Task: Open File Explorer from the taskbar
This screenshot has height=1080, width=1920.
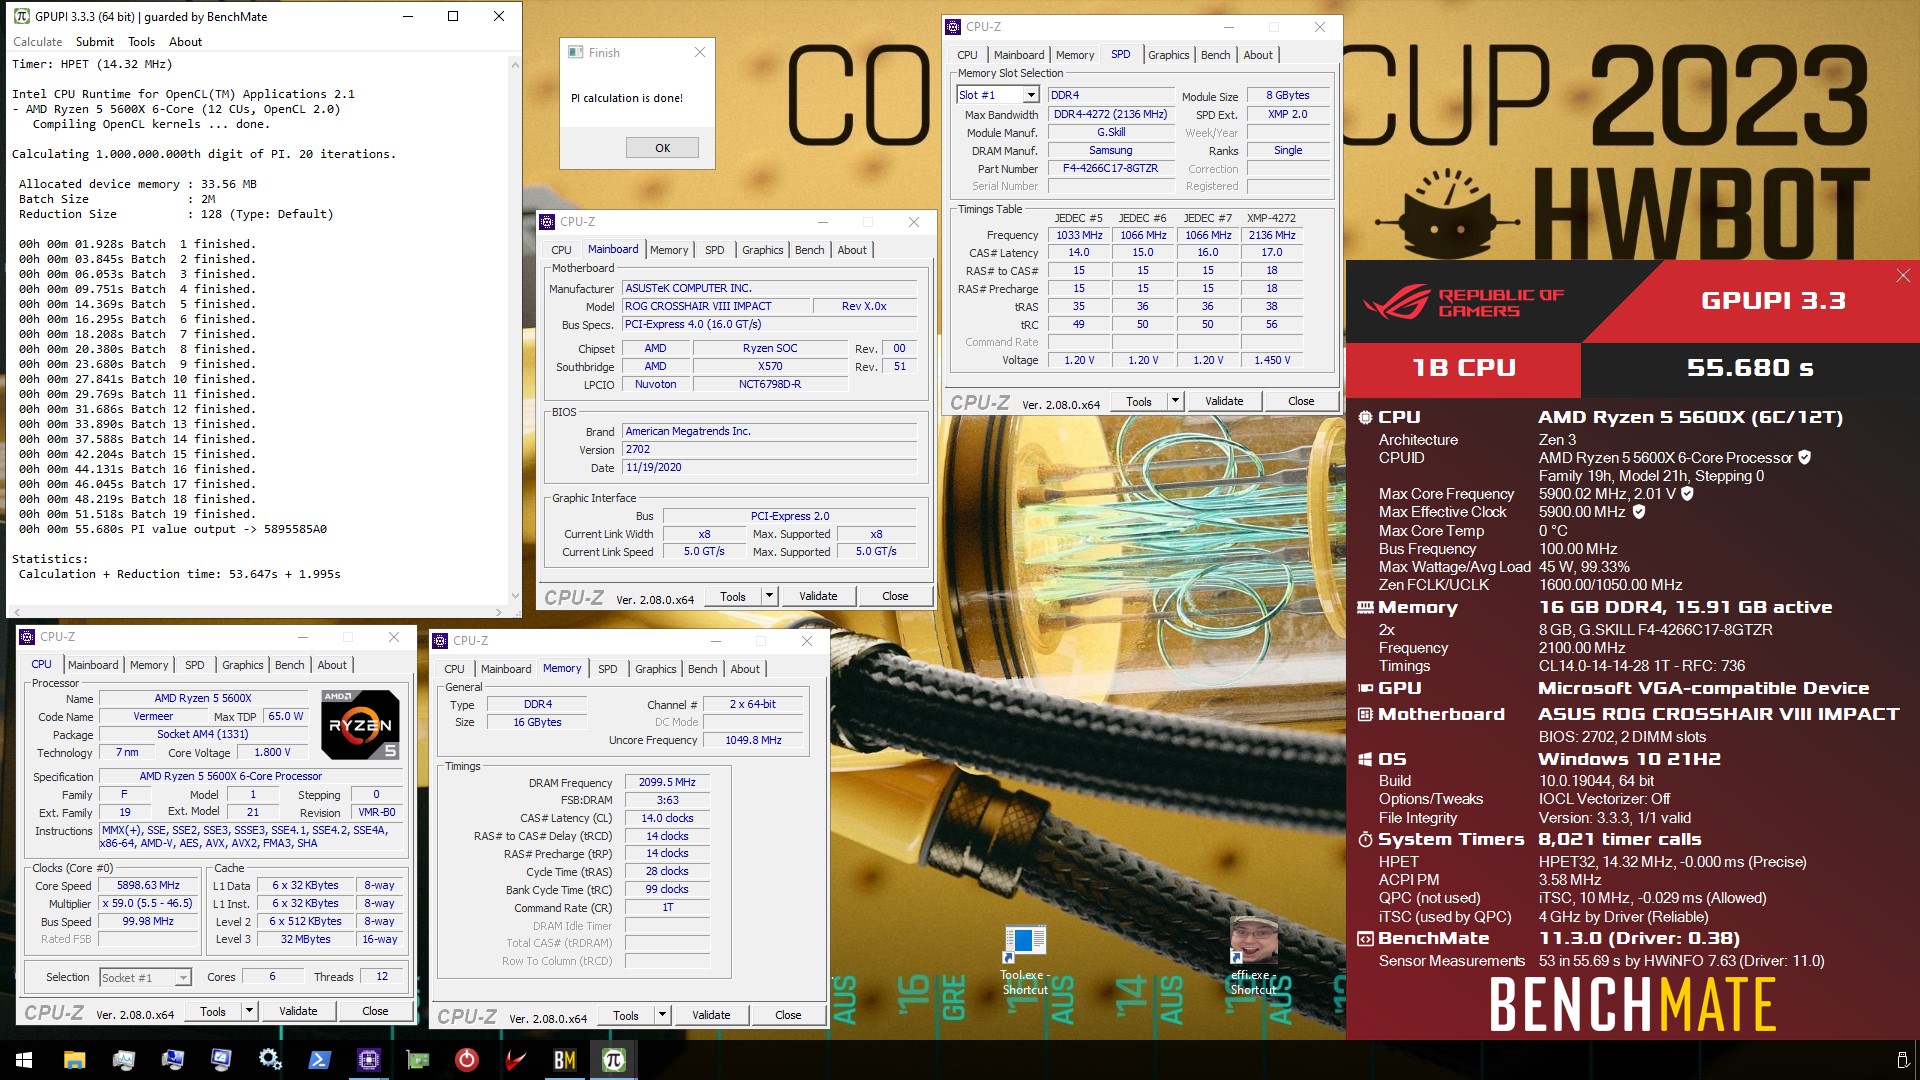Action: (74, 1060)
